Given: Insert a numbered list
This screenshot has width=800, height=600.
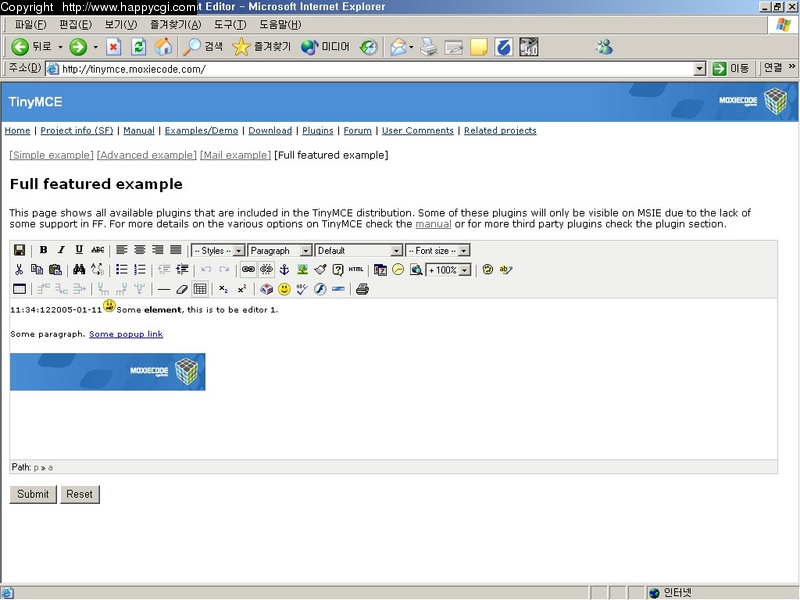Looking at the screenshot, I should (139, 269).
